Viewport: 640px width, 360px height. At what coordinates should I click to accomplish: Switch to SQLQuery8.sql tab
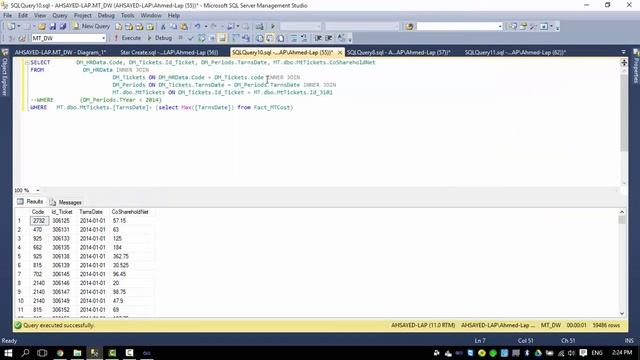coord(398,52)
